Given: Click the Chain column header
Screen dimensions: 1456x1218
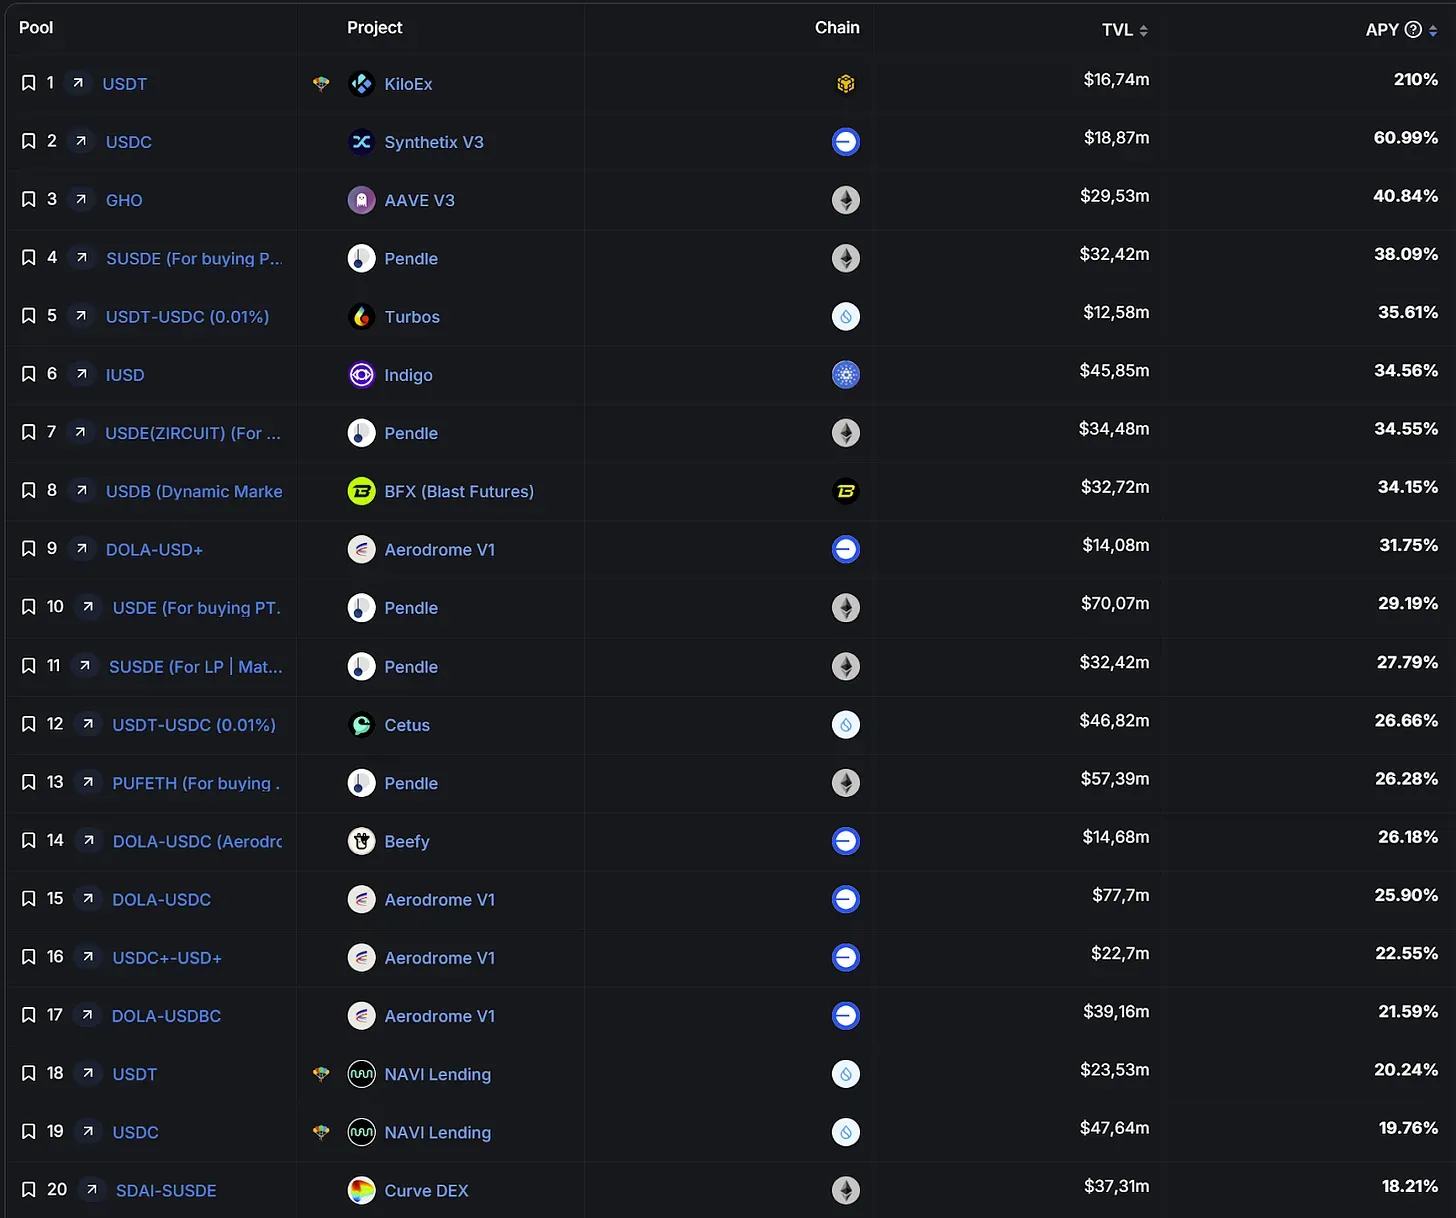Looking at the screenshot, I should point(837,28).
